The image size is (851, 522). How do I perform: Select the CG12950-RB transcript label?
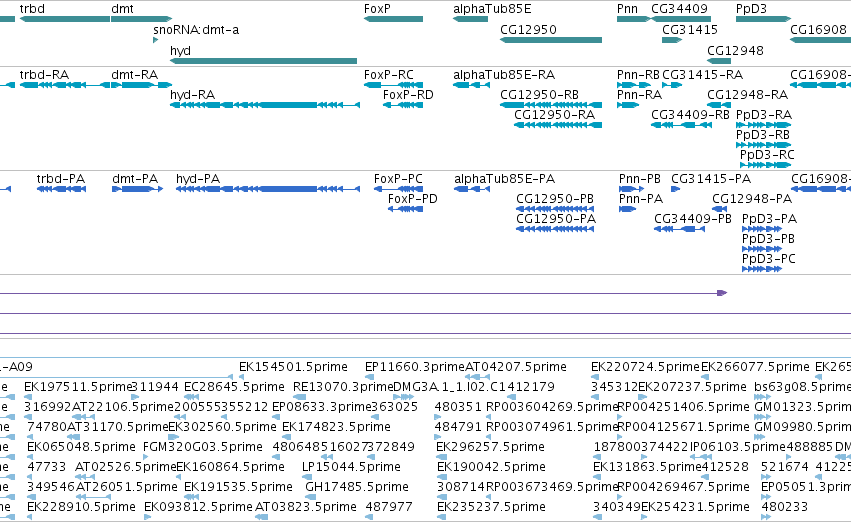(539, 95)
